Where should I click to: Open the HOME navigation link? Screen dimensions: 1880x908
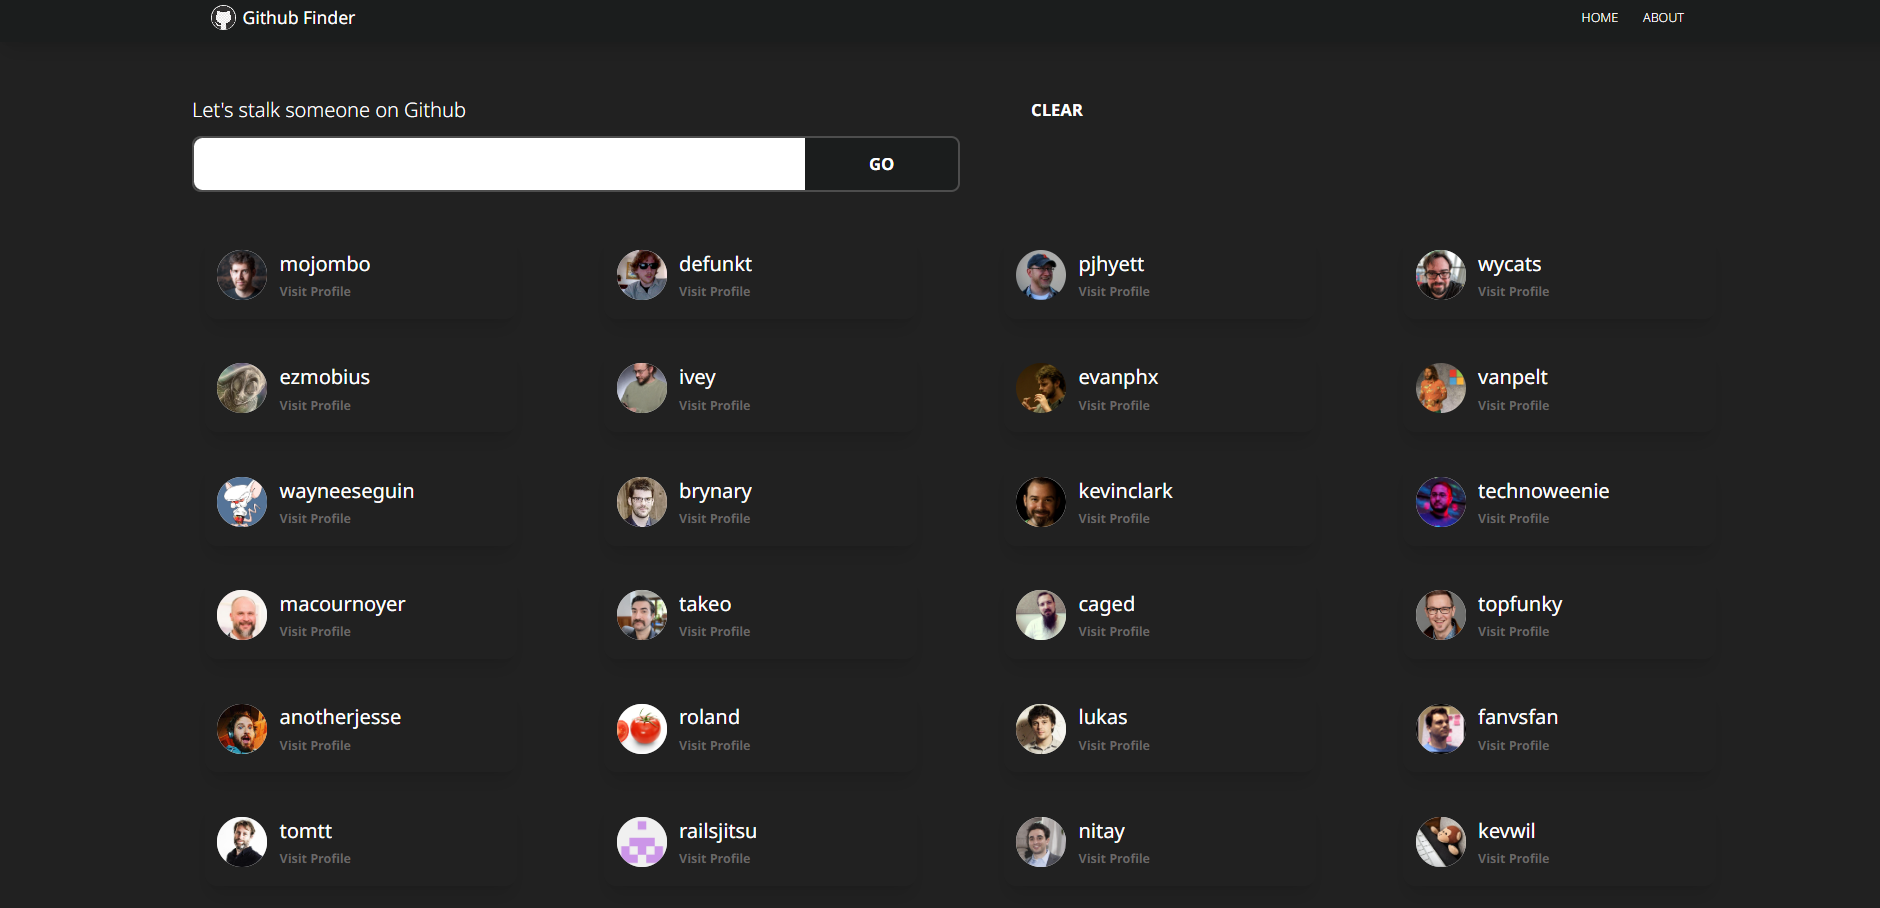[x=1599, y=18]
